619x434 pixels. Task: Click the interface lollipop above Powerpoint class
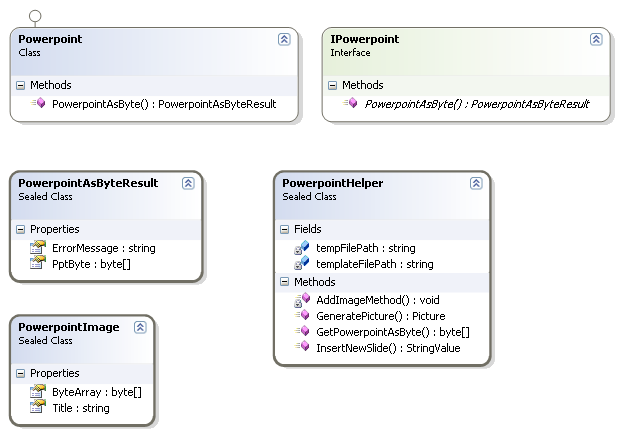point(35,16)
